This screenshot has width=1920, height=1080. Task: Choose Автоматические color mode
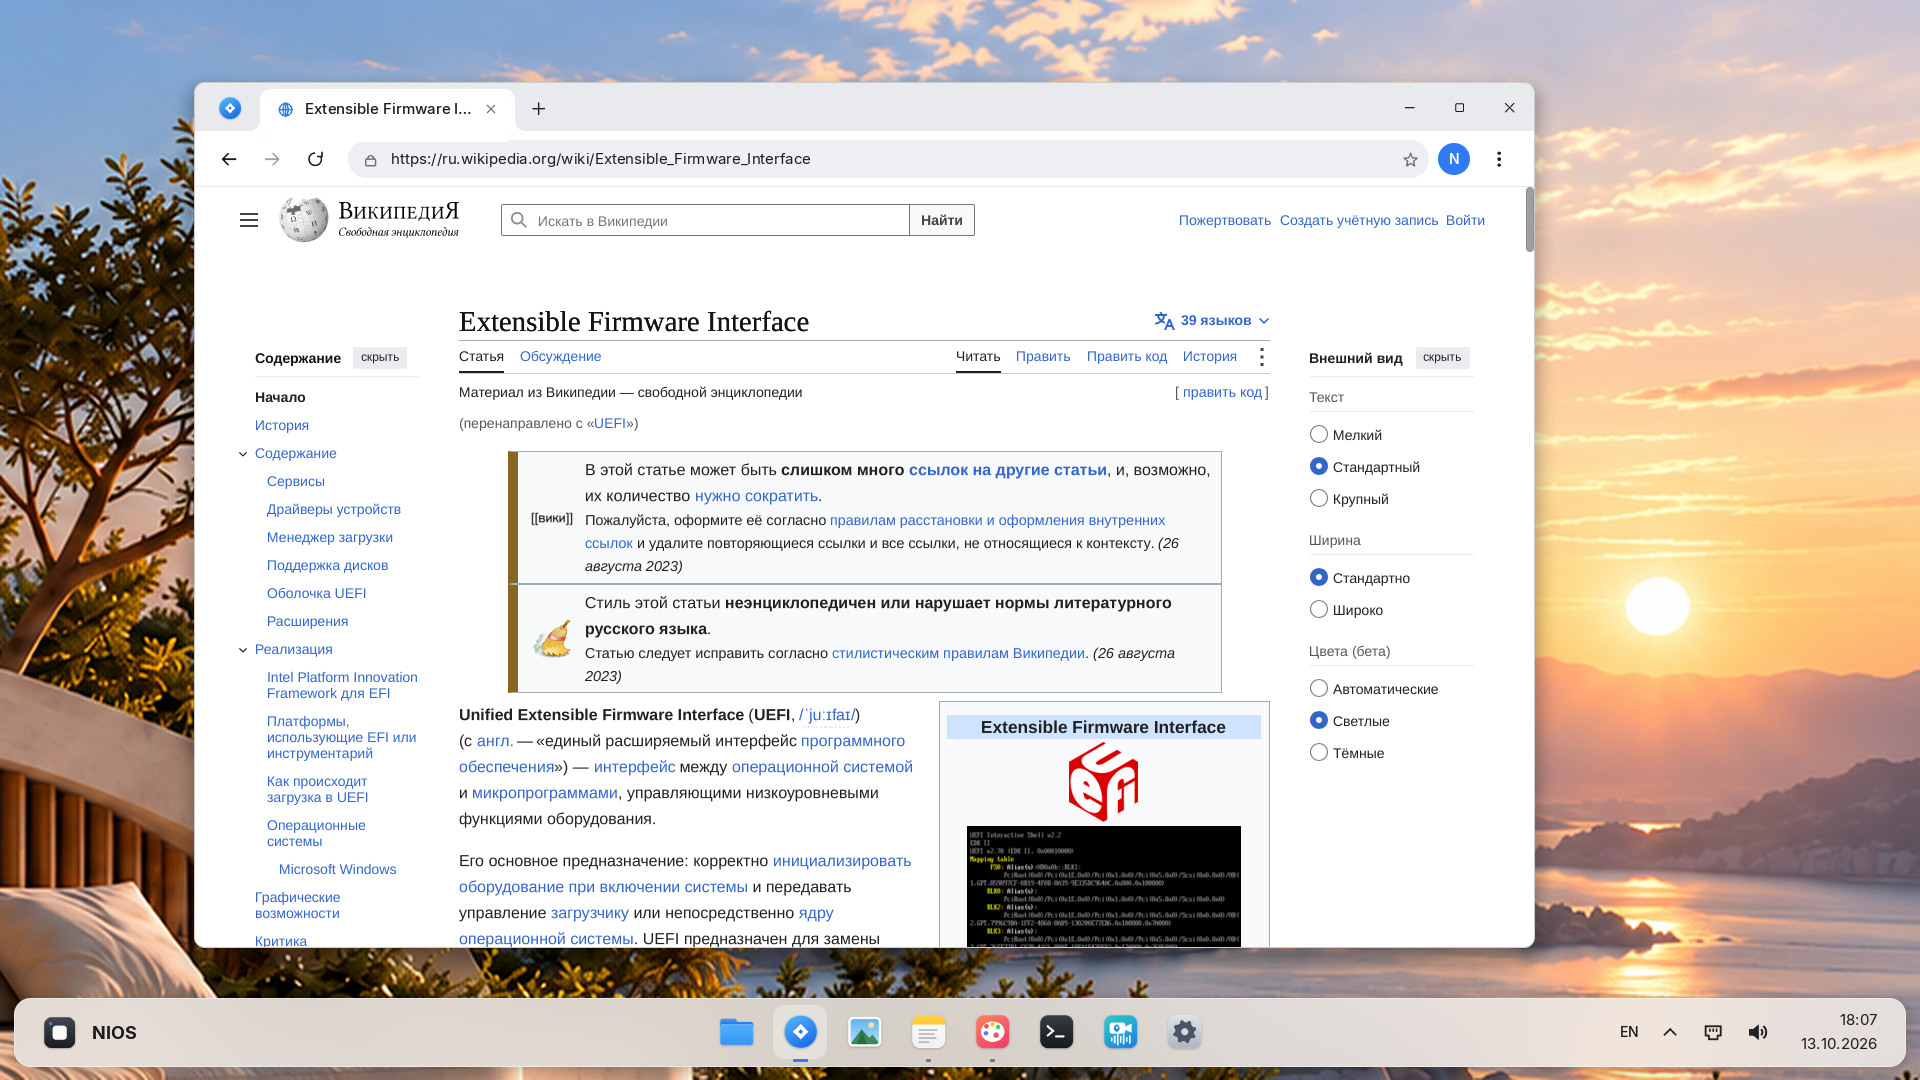pyautogui.click(x=1319, y=688)
